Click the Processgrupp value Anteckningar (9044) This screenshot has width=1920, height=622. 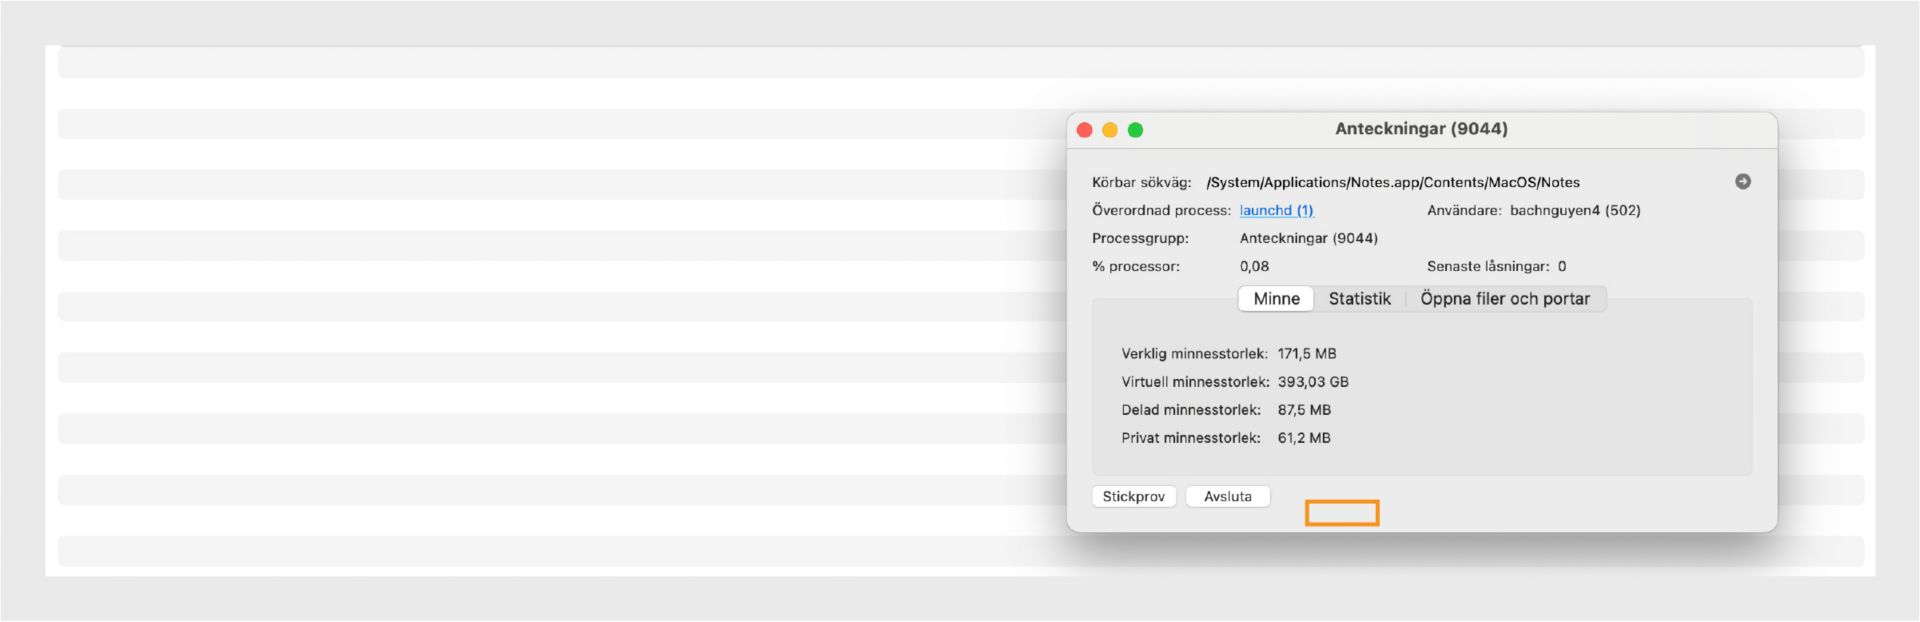pos(1308,238)
